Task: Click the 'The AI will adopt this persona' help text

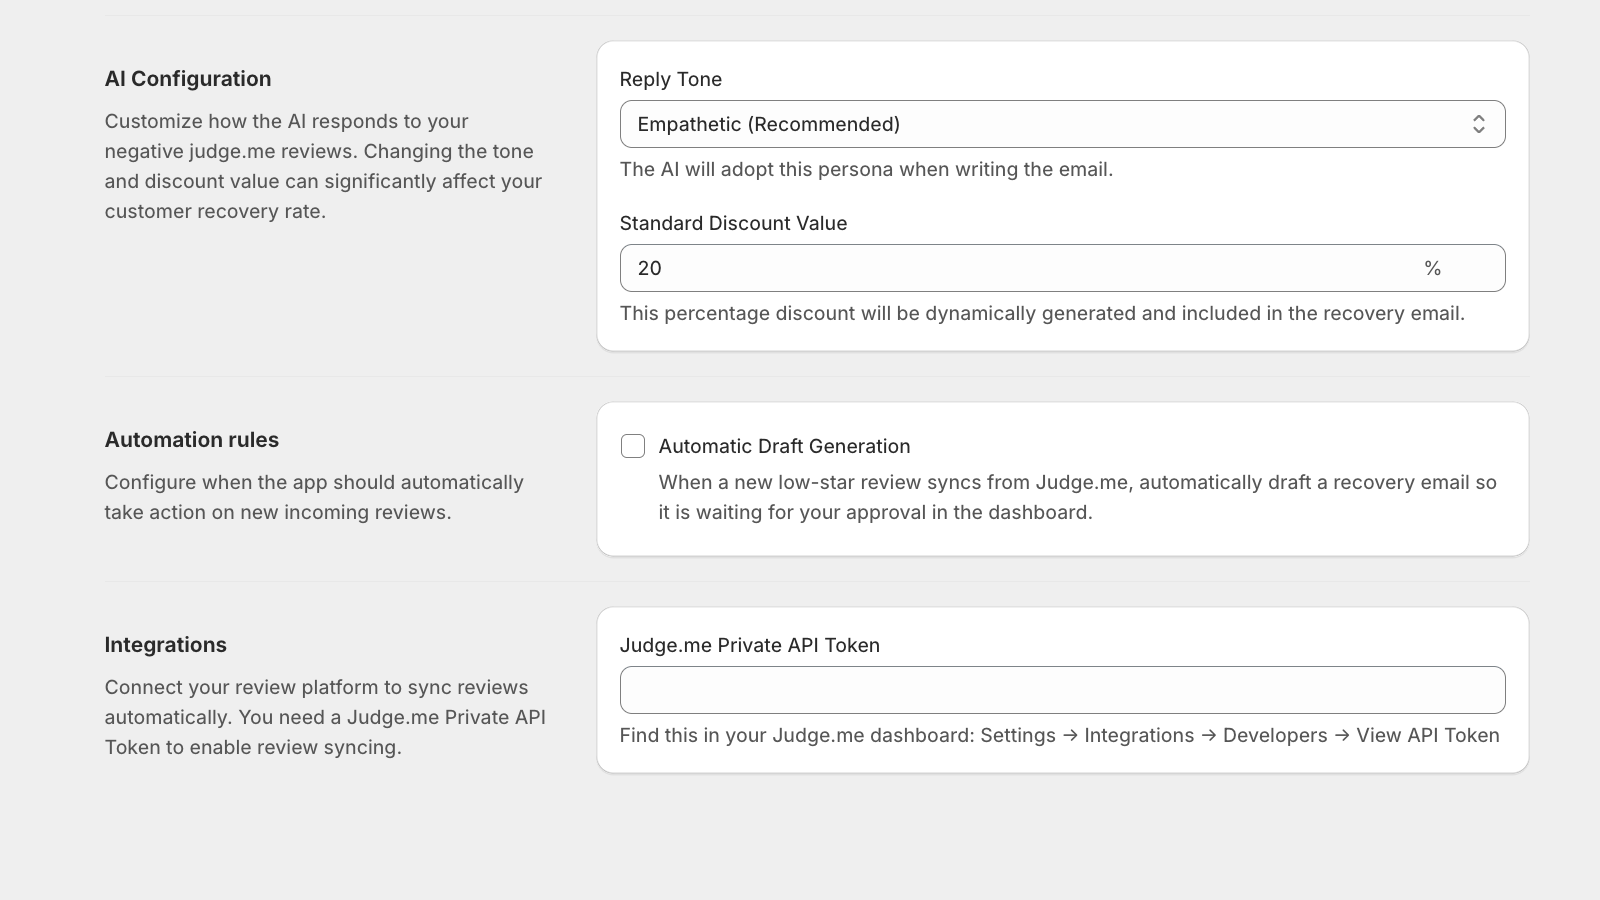Action: (866, 169)
